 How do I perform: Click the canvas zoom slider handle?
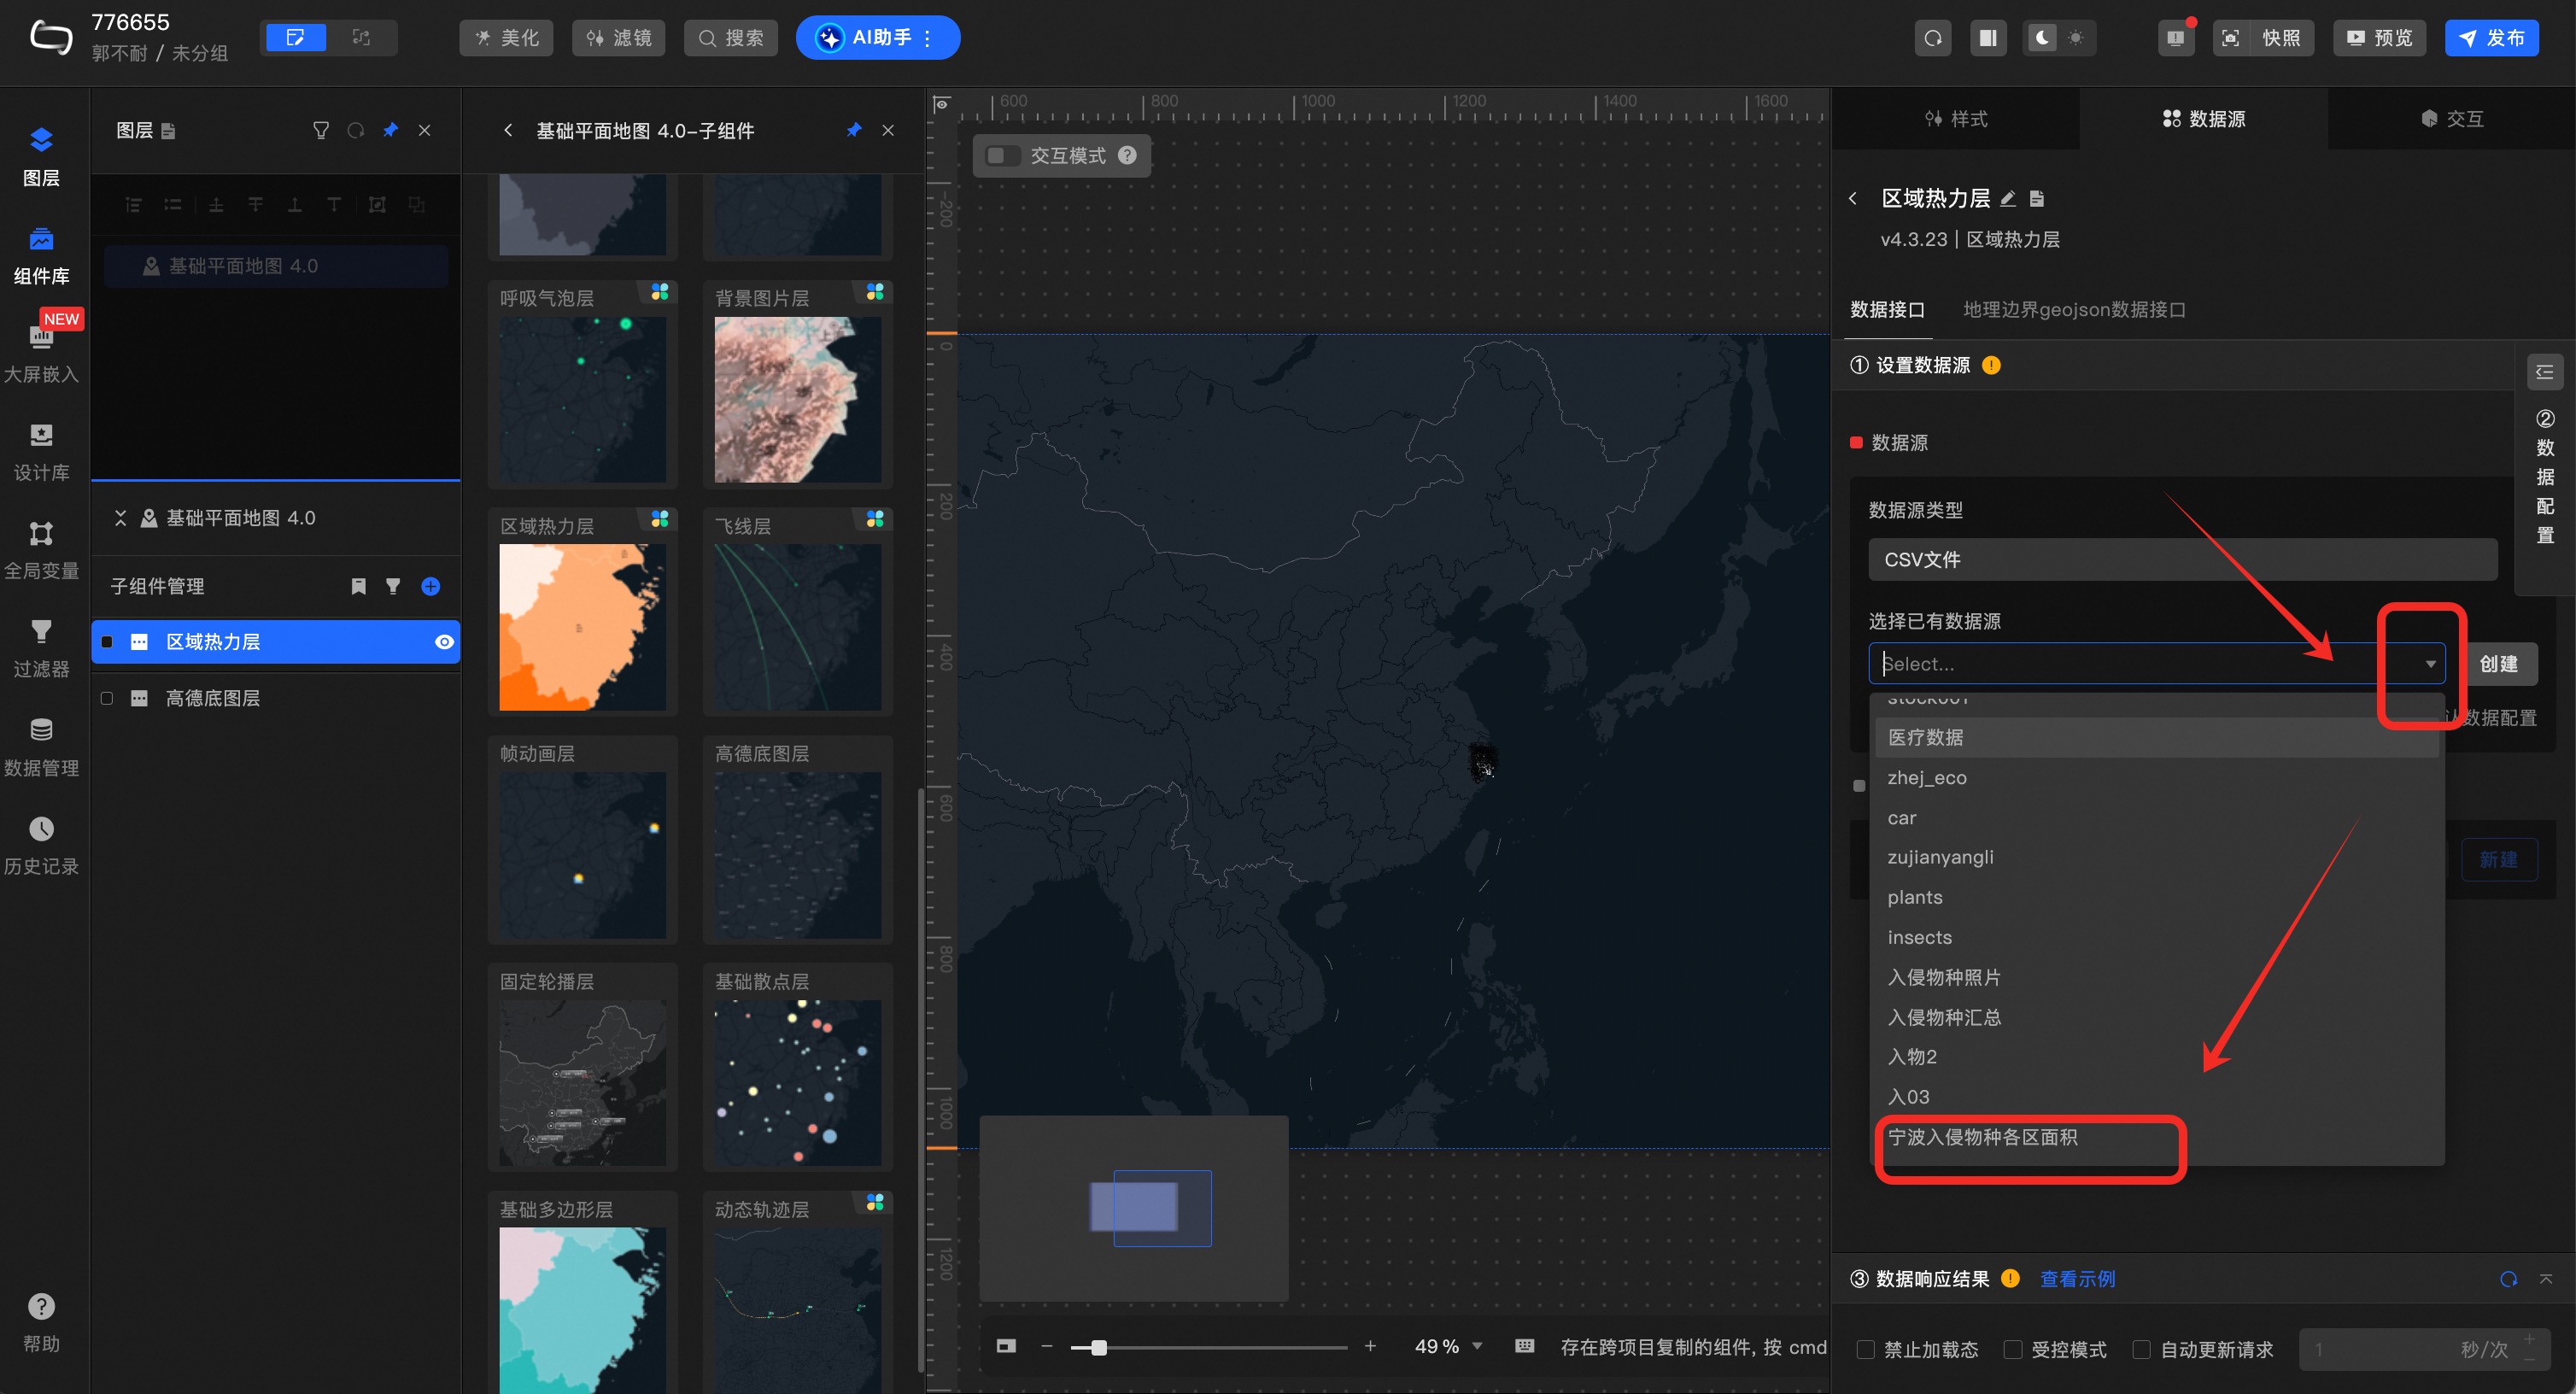pos(1099,1347)
